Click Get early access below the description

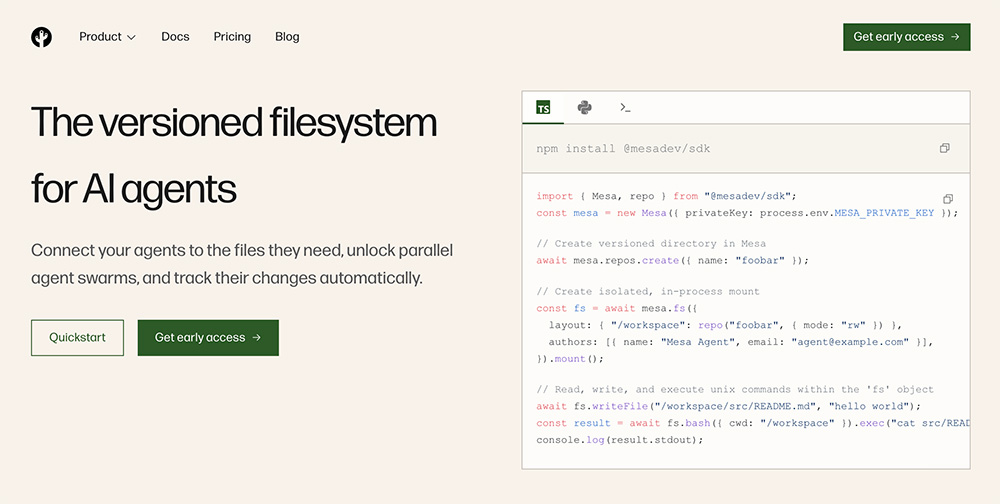tap(208, 337)
